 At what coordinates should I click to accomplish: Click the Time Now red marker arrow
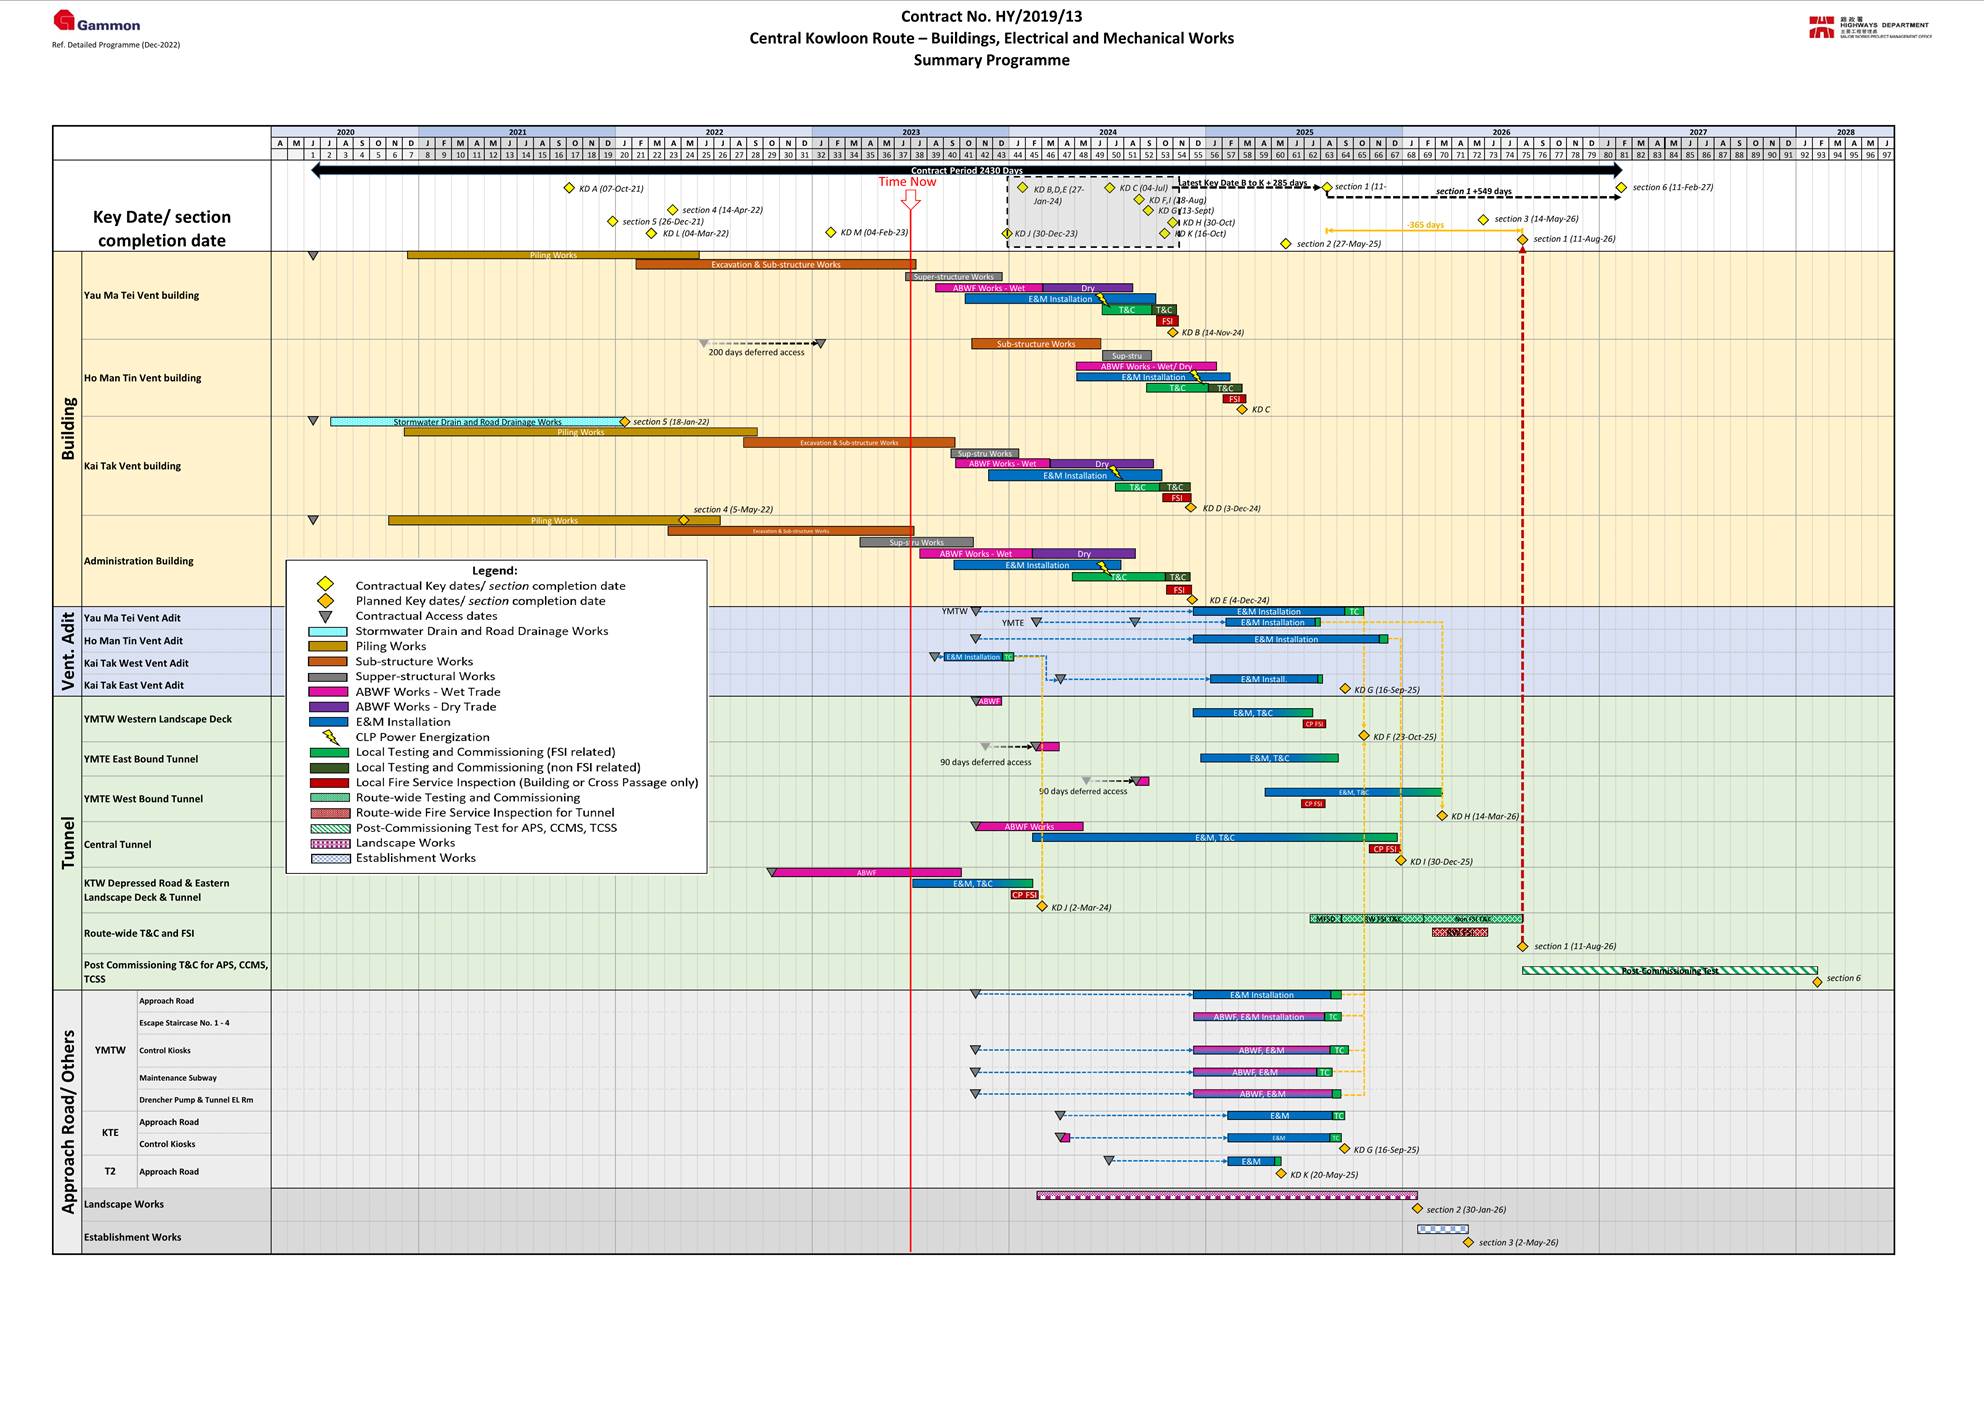911,200
